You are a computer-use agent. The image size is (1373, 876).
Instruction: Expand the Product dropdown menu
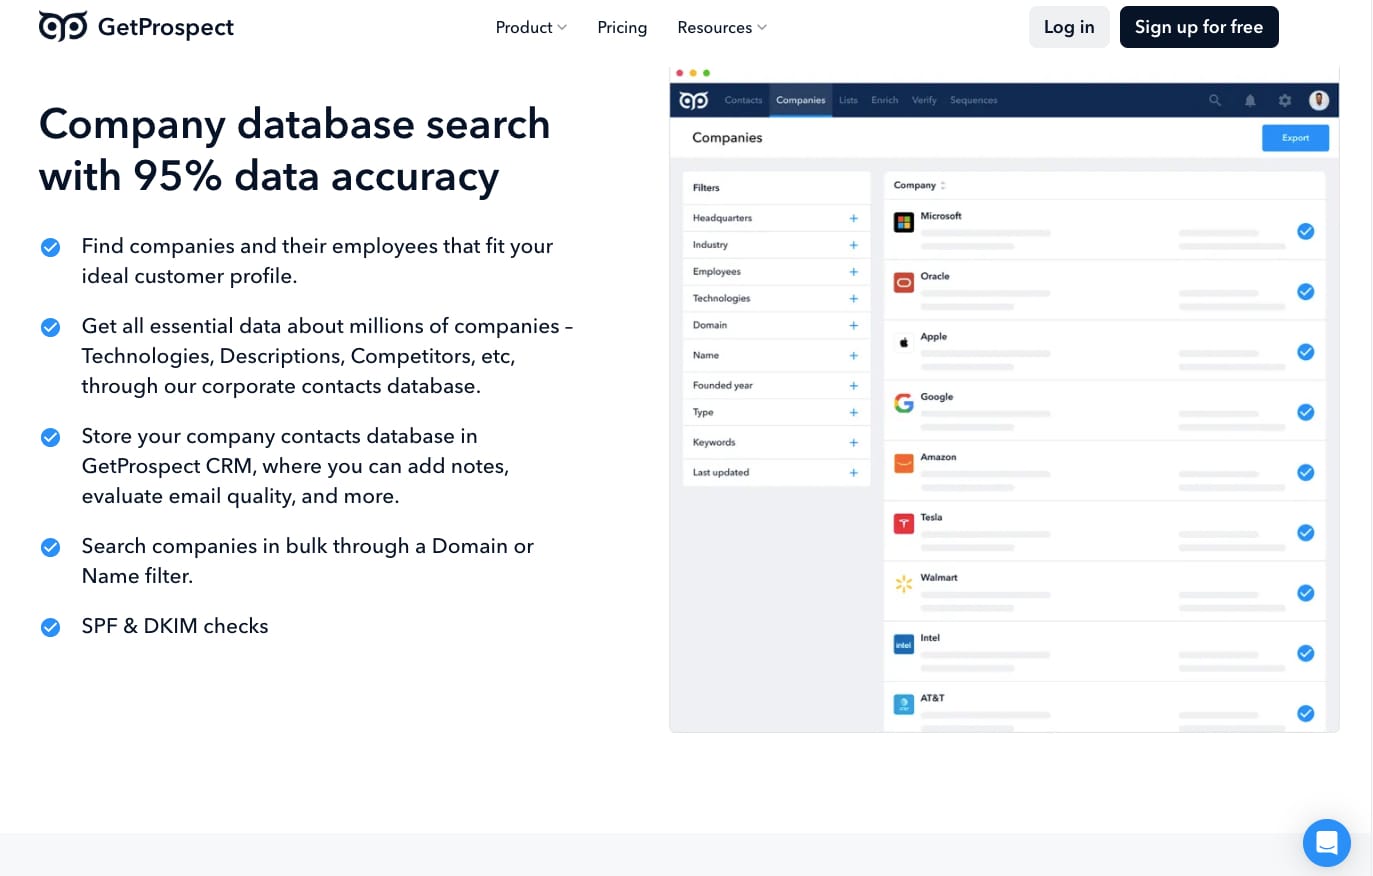coord(531,28)
